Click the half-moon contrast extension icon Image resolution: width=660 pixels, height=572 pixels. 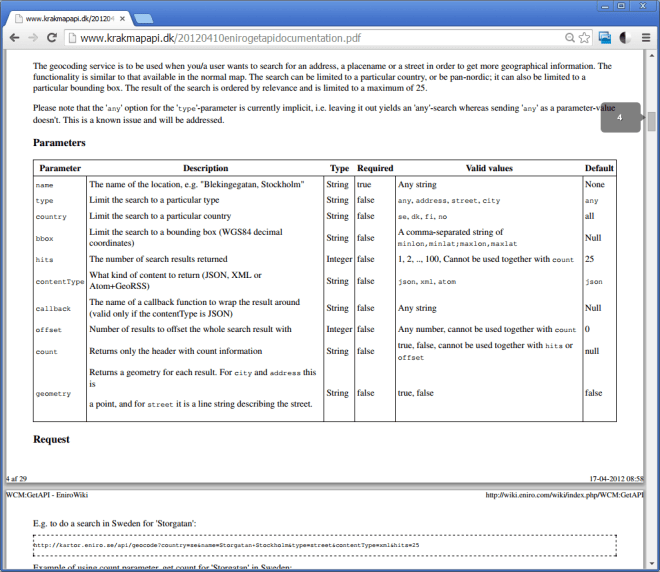pos(625,38)
